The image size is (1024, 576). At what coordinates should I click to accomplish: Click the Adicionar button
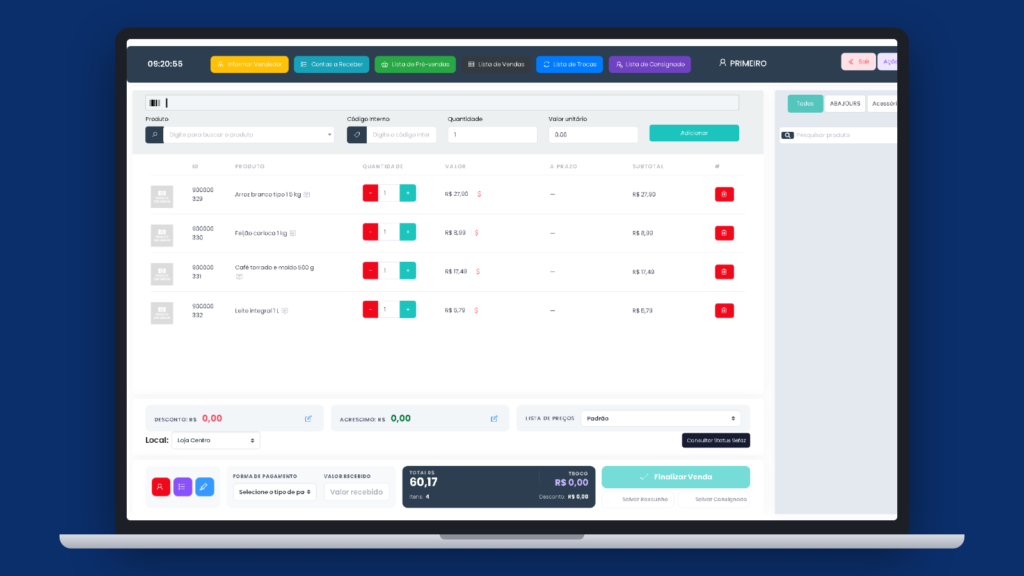694,133
